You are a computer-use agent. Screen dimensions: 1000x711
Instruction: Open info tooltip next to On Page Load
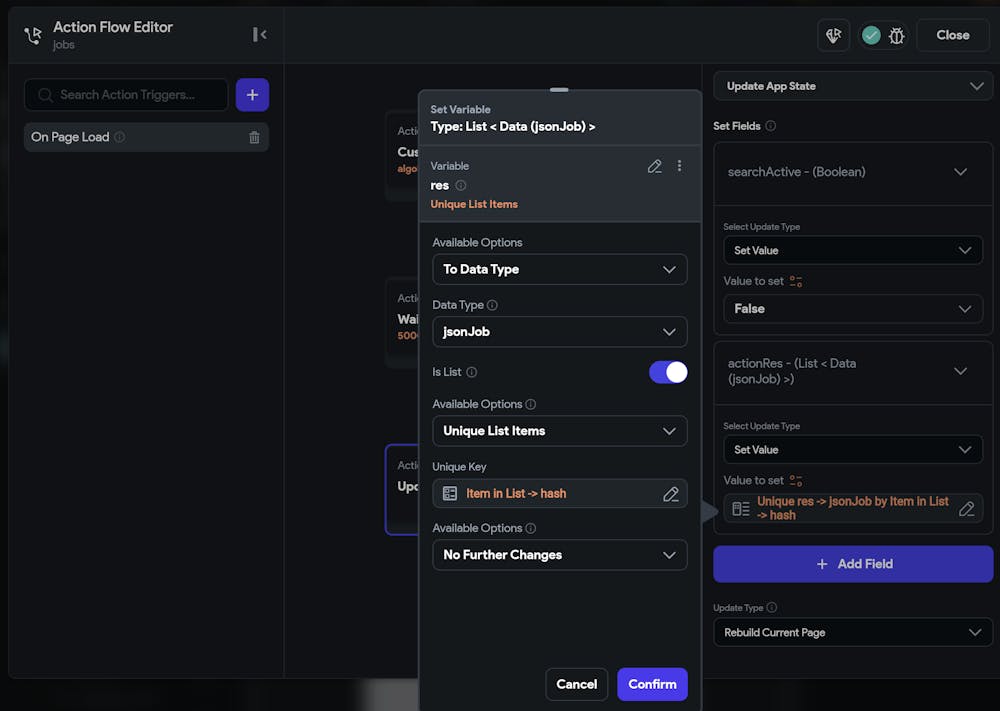click(x=120, y=137)
